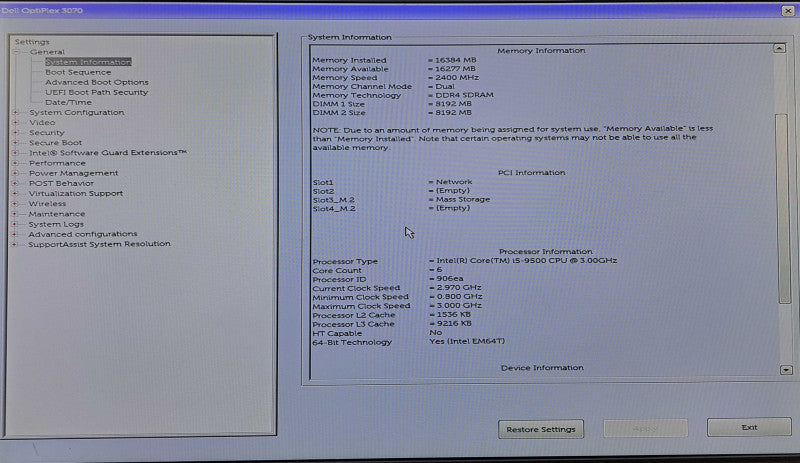Expand the Maintenance node
The height and width of the screenshot is (463, 800).
pyautogui.click(x=15, y=214)
